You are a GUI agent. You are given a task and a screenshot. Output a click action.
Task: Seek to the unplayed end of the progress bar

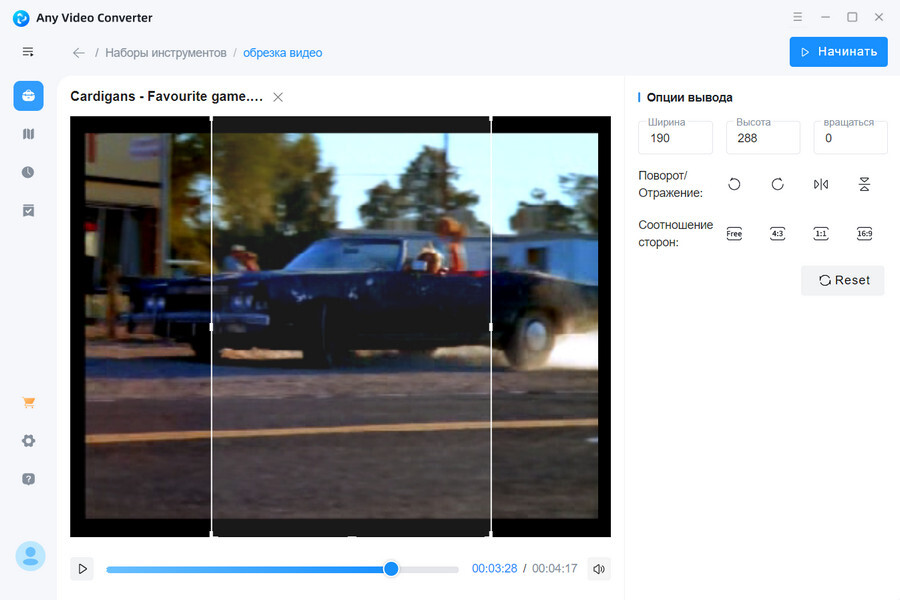429,570
